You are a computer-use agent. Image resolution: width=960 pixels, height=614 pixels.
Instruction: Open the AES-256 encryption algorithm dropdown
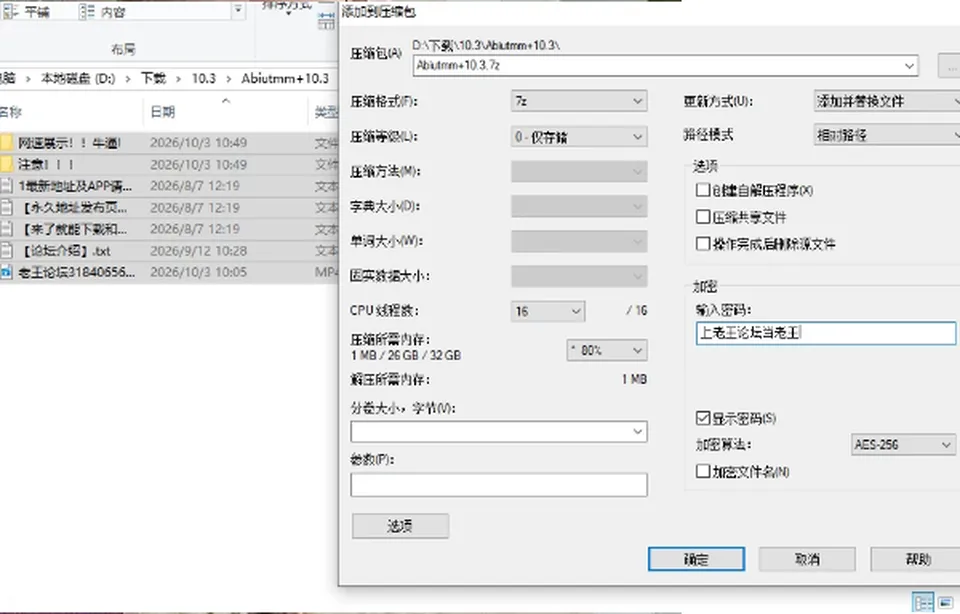tap(903, 444)
